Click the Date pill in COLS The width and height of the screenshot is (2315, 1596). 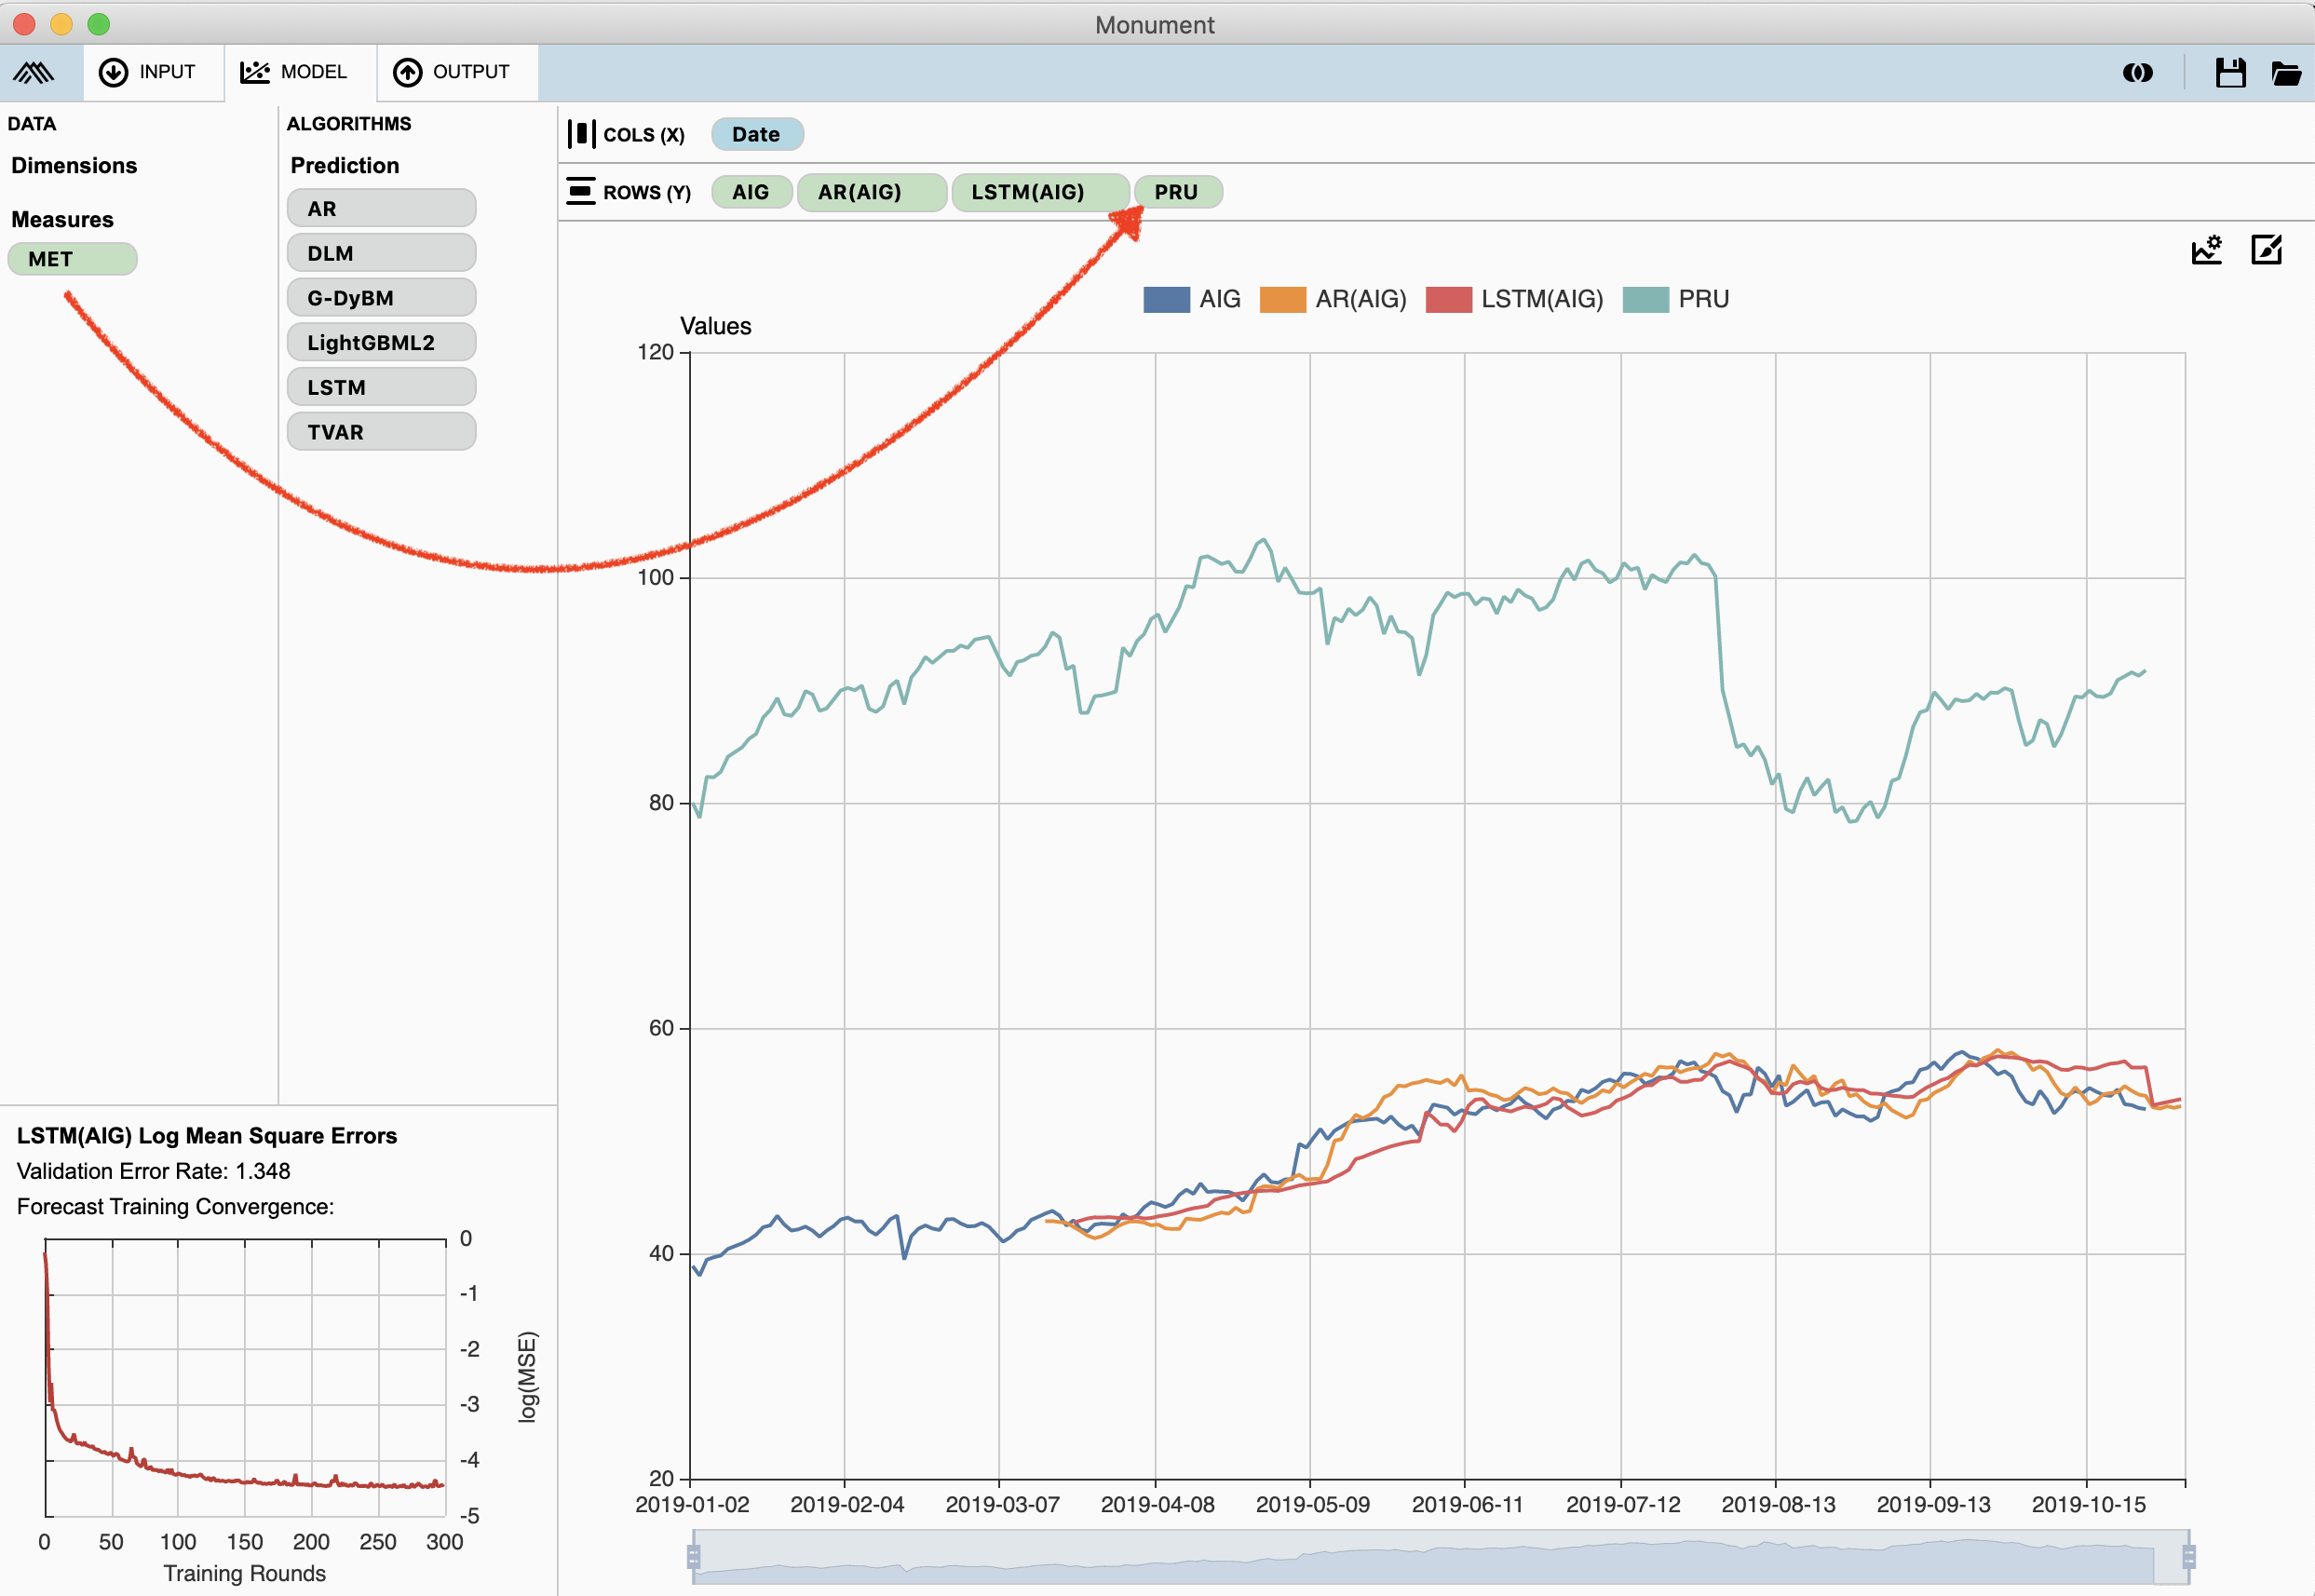point(757,134)
